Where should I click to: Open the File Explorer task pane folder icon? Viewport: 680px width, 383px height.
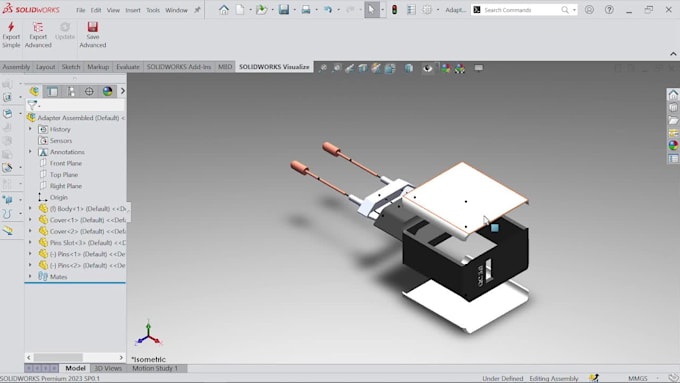tap(673, 120)
